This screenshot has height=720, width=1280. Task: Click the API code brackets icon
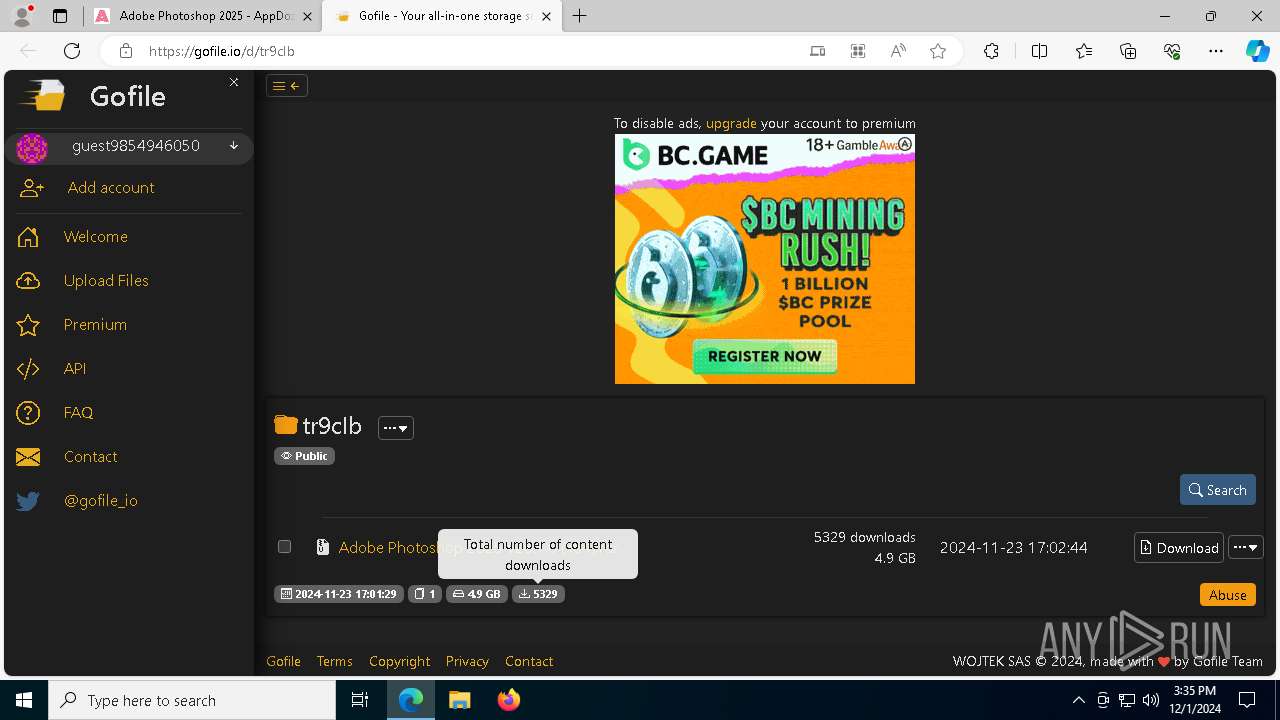tap(28, 369)
